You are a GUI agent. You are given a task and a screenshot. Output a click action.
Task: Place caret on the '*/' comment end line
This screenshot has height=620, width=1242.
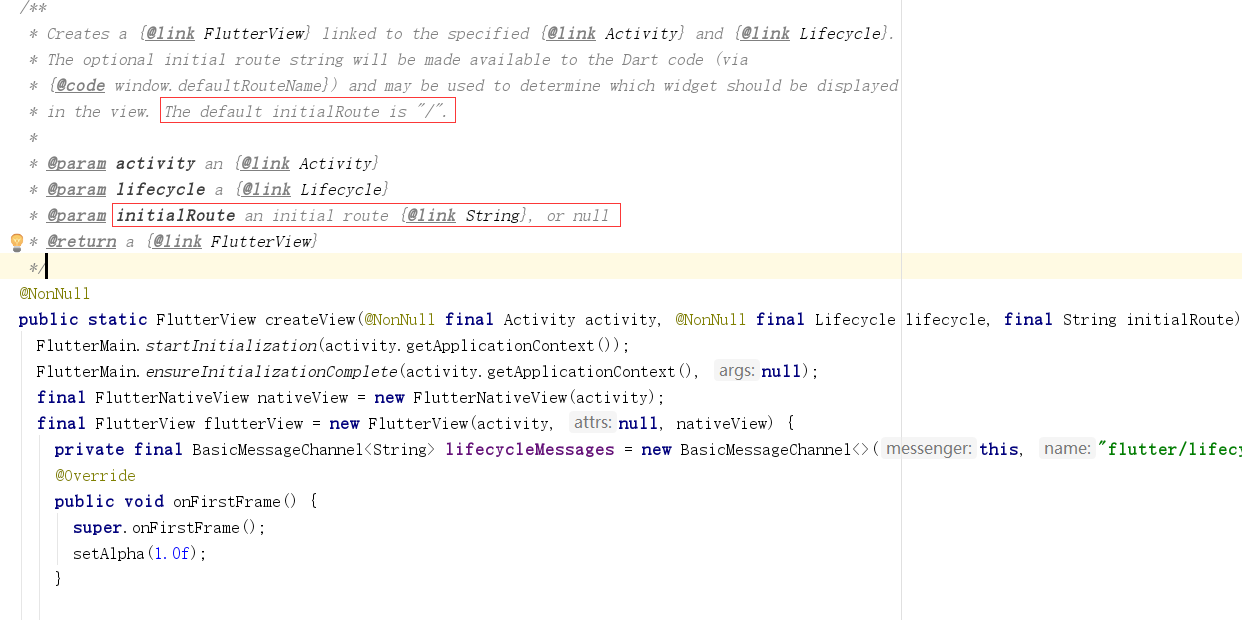37,268
